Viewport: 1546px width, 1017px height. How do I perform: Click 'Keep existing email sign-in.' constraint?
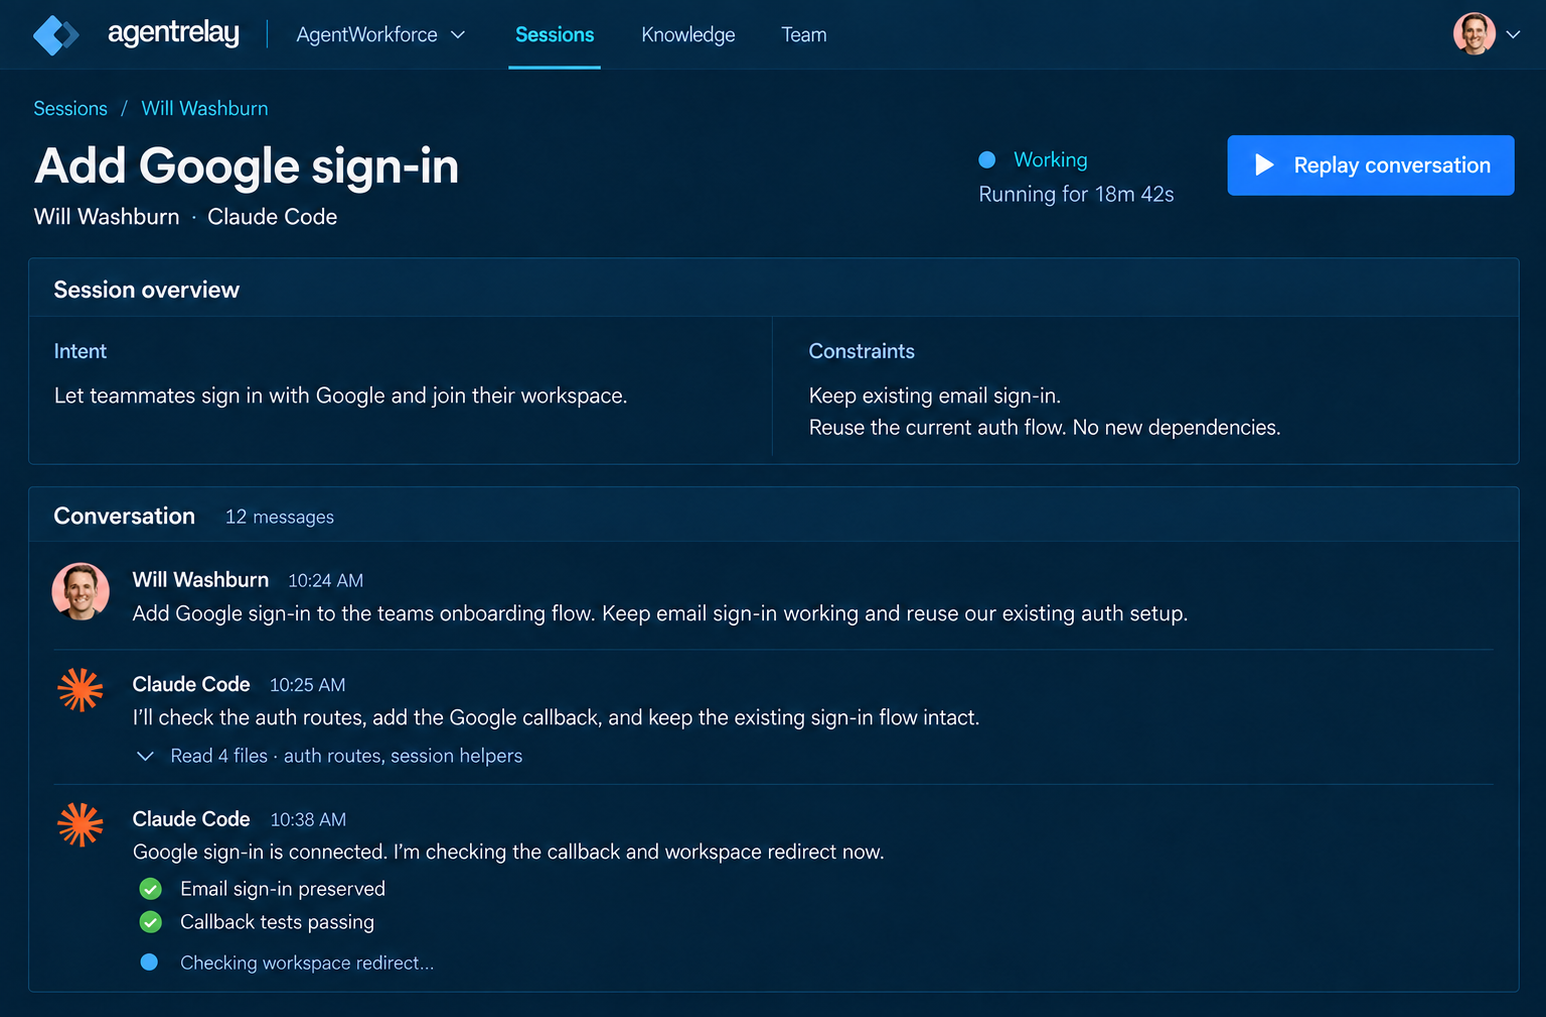tap(934, 396)
